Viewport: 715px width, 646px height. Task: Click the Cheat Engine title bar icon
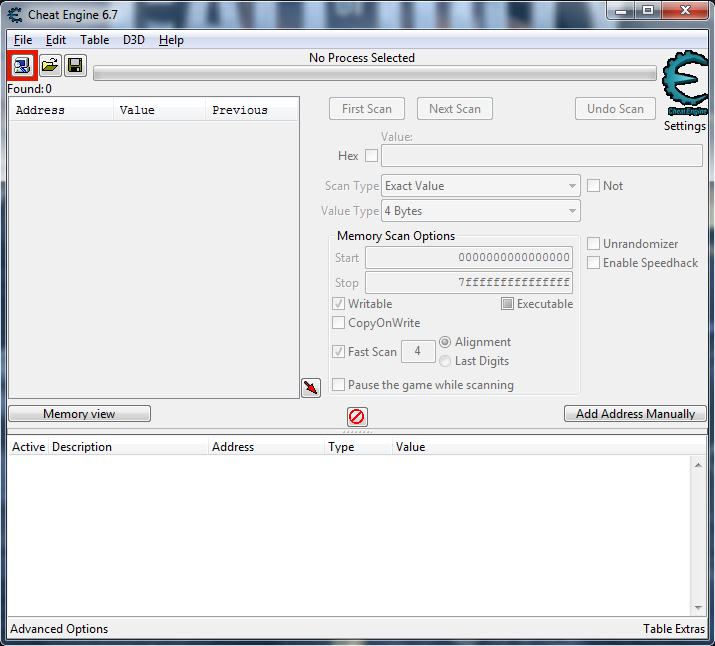click(15, 15)
